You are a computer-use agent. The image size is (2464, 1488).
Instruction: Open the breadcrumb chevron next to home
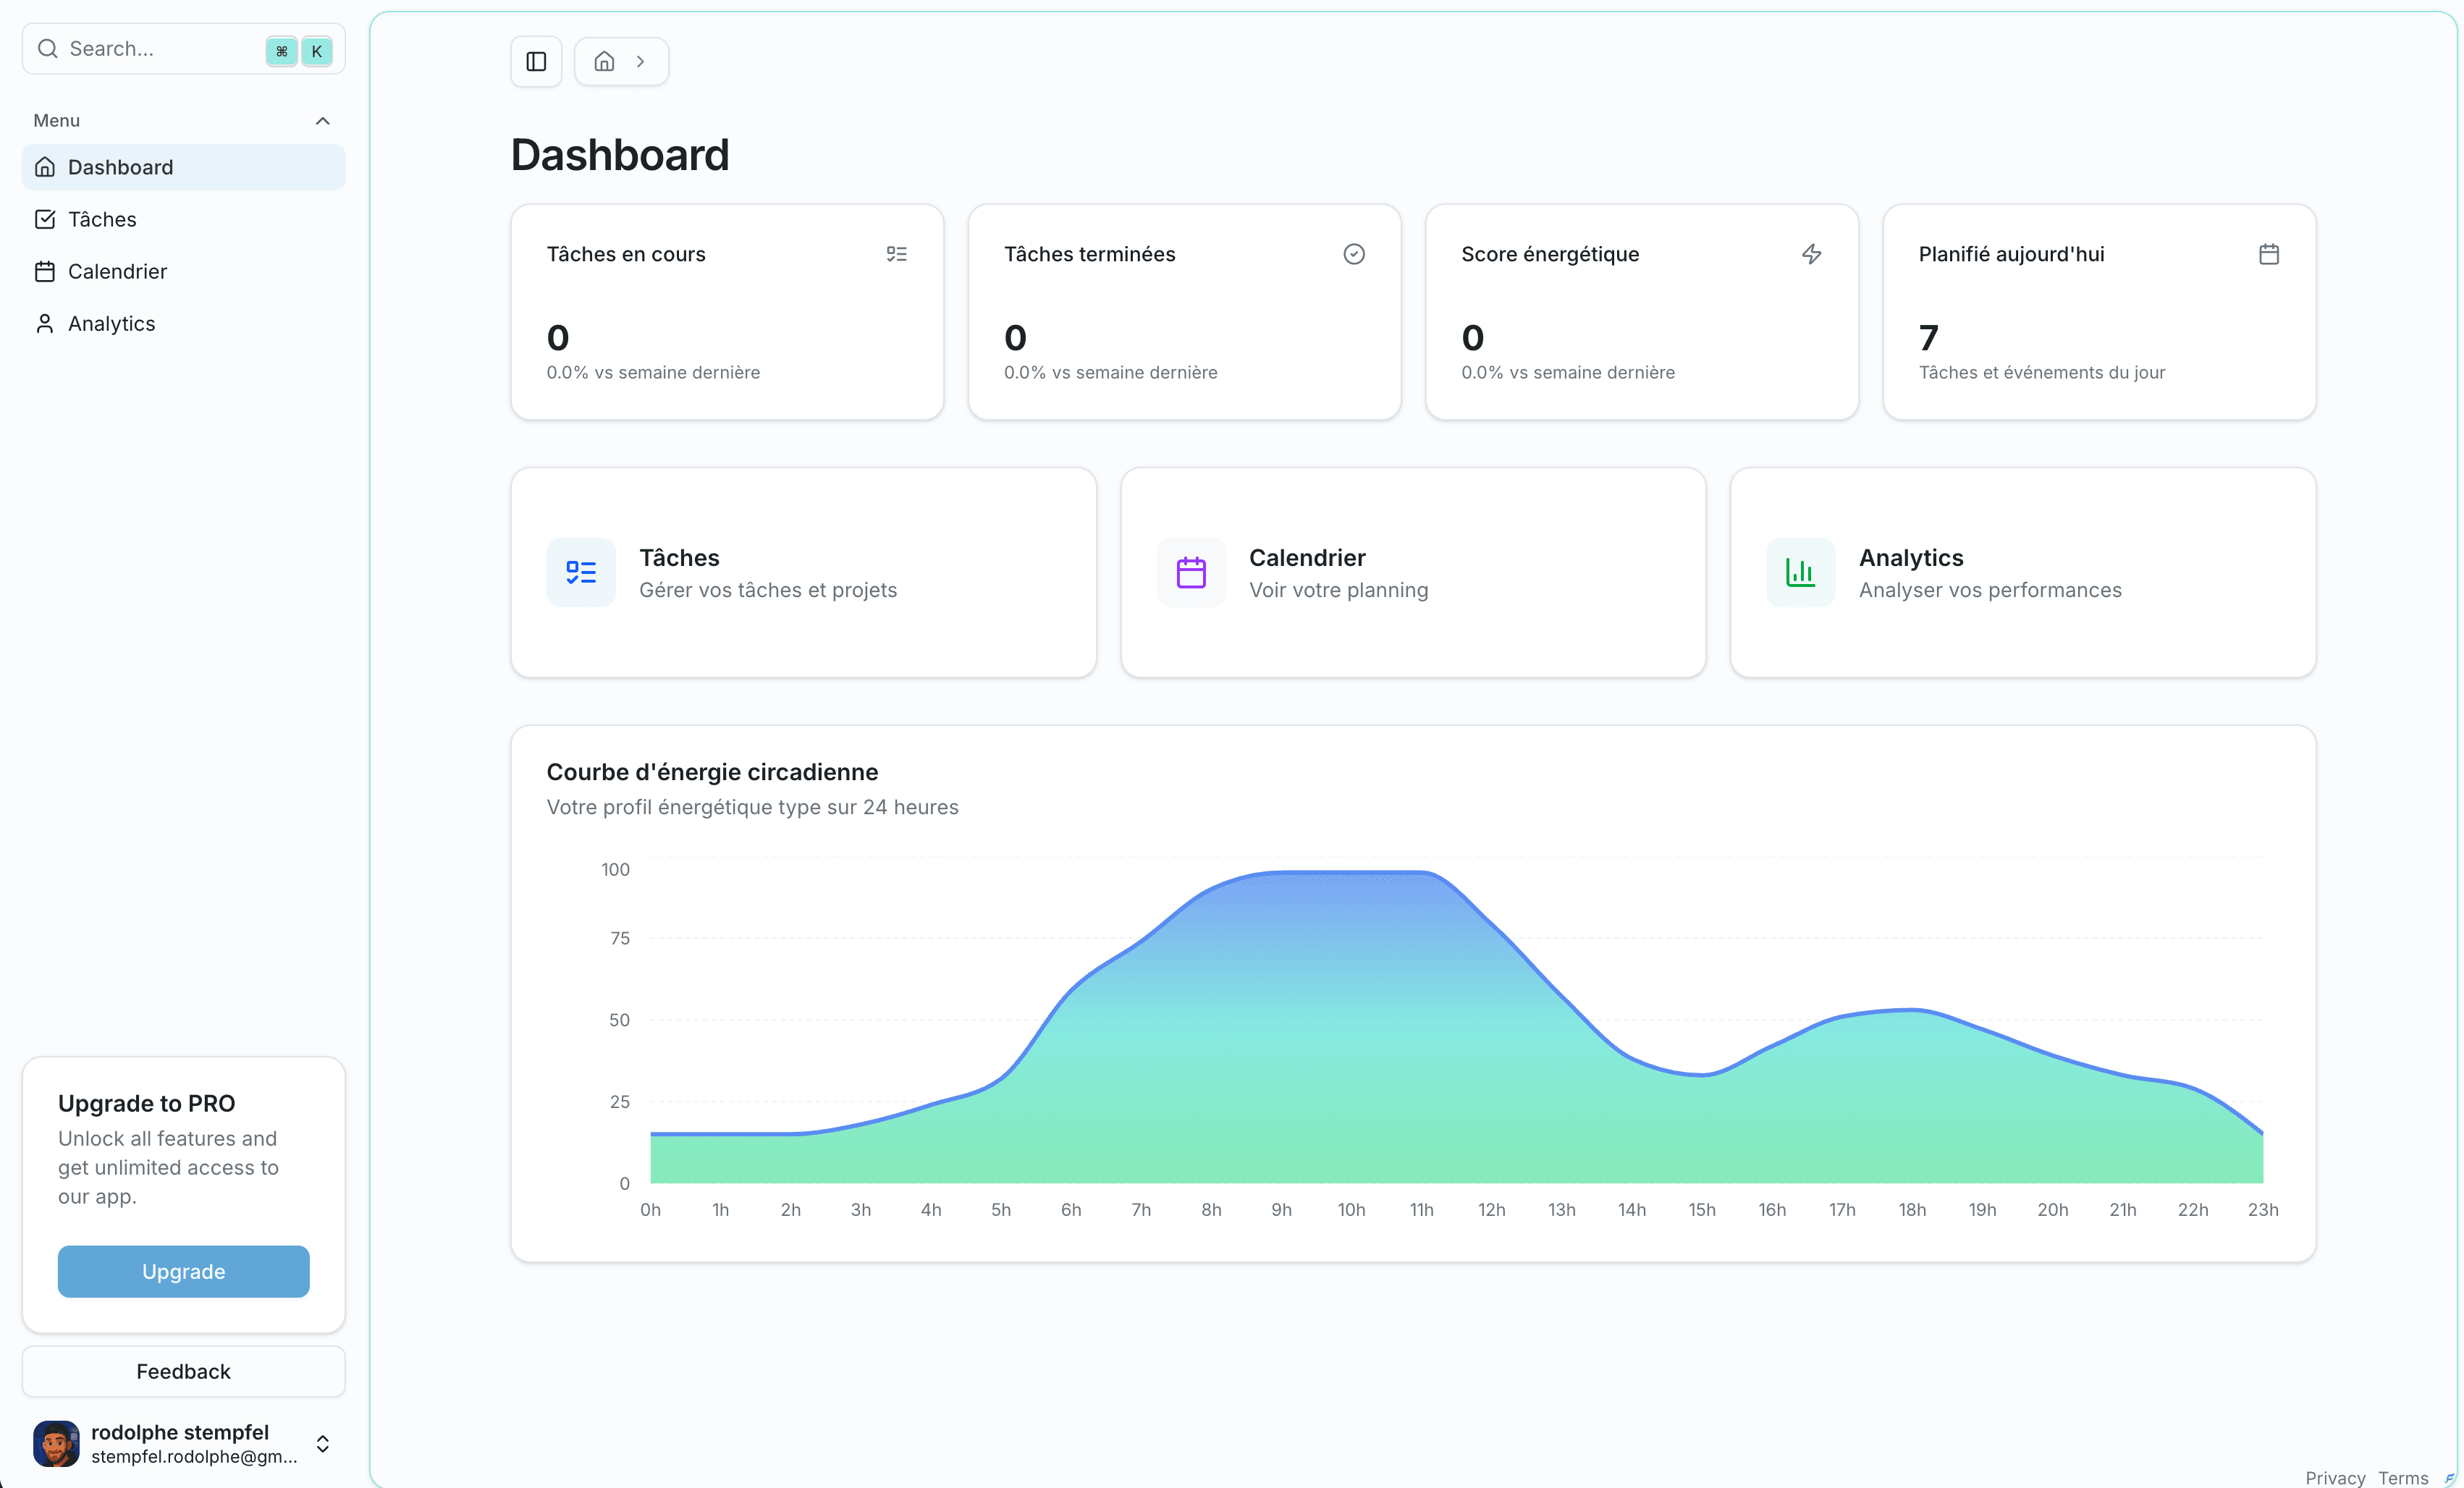[x=641, y=61]
